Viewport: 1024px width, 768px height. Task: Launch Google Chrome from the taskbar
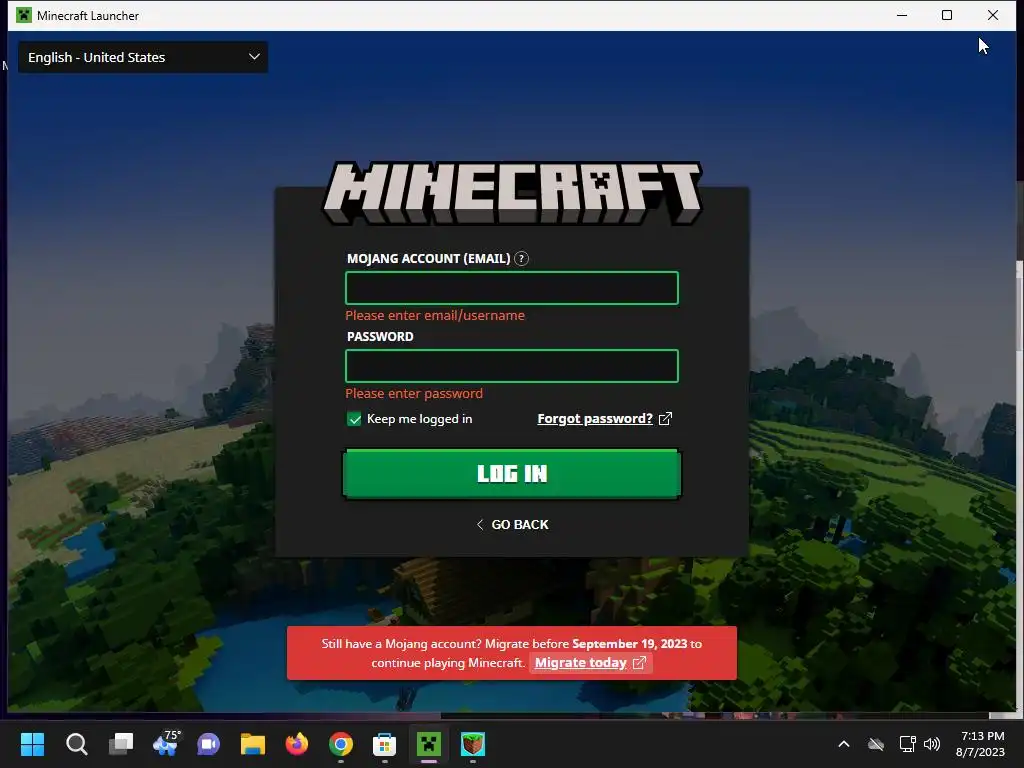(341, 744)
